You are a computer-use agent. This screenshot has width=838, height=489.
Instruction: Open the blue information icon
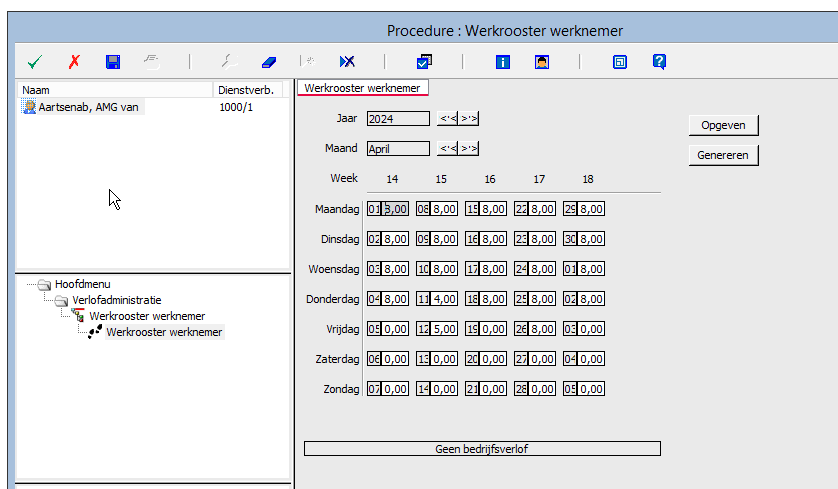coord(503,62)
